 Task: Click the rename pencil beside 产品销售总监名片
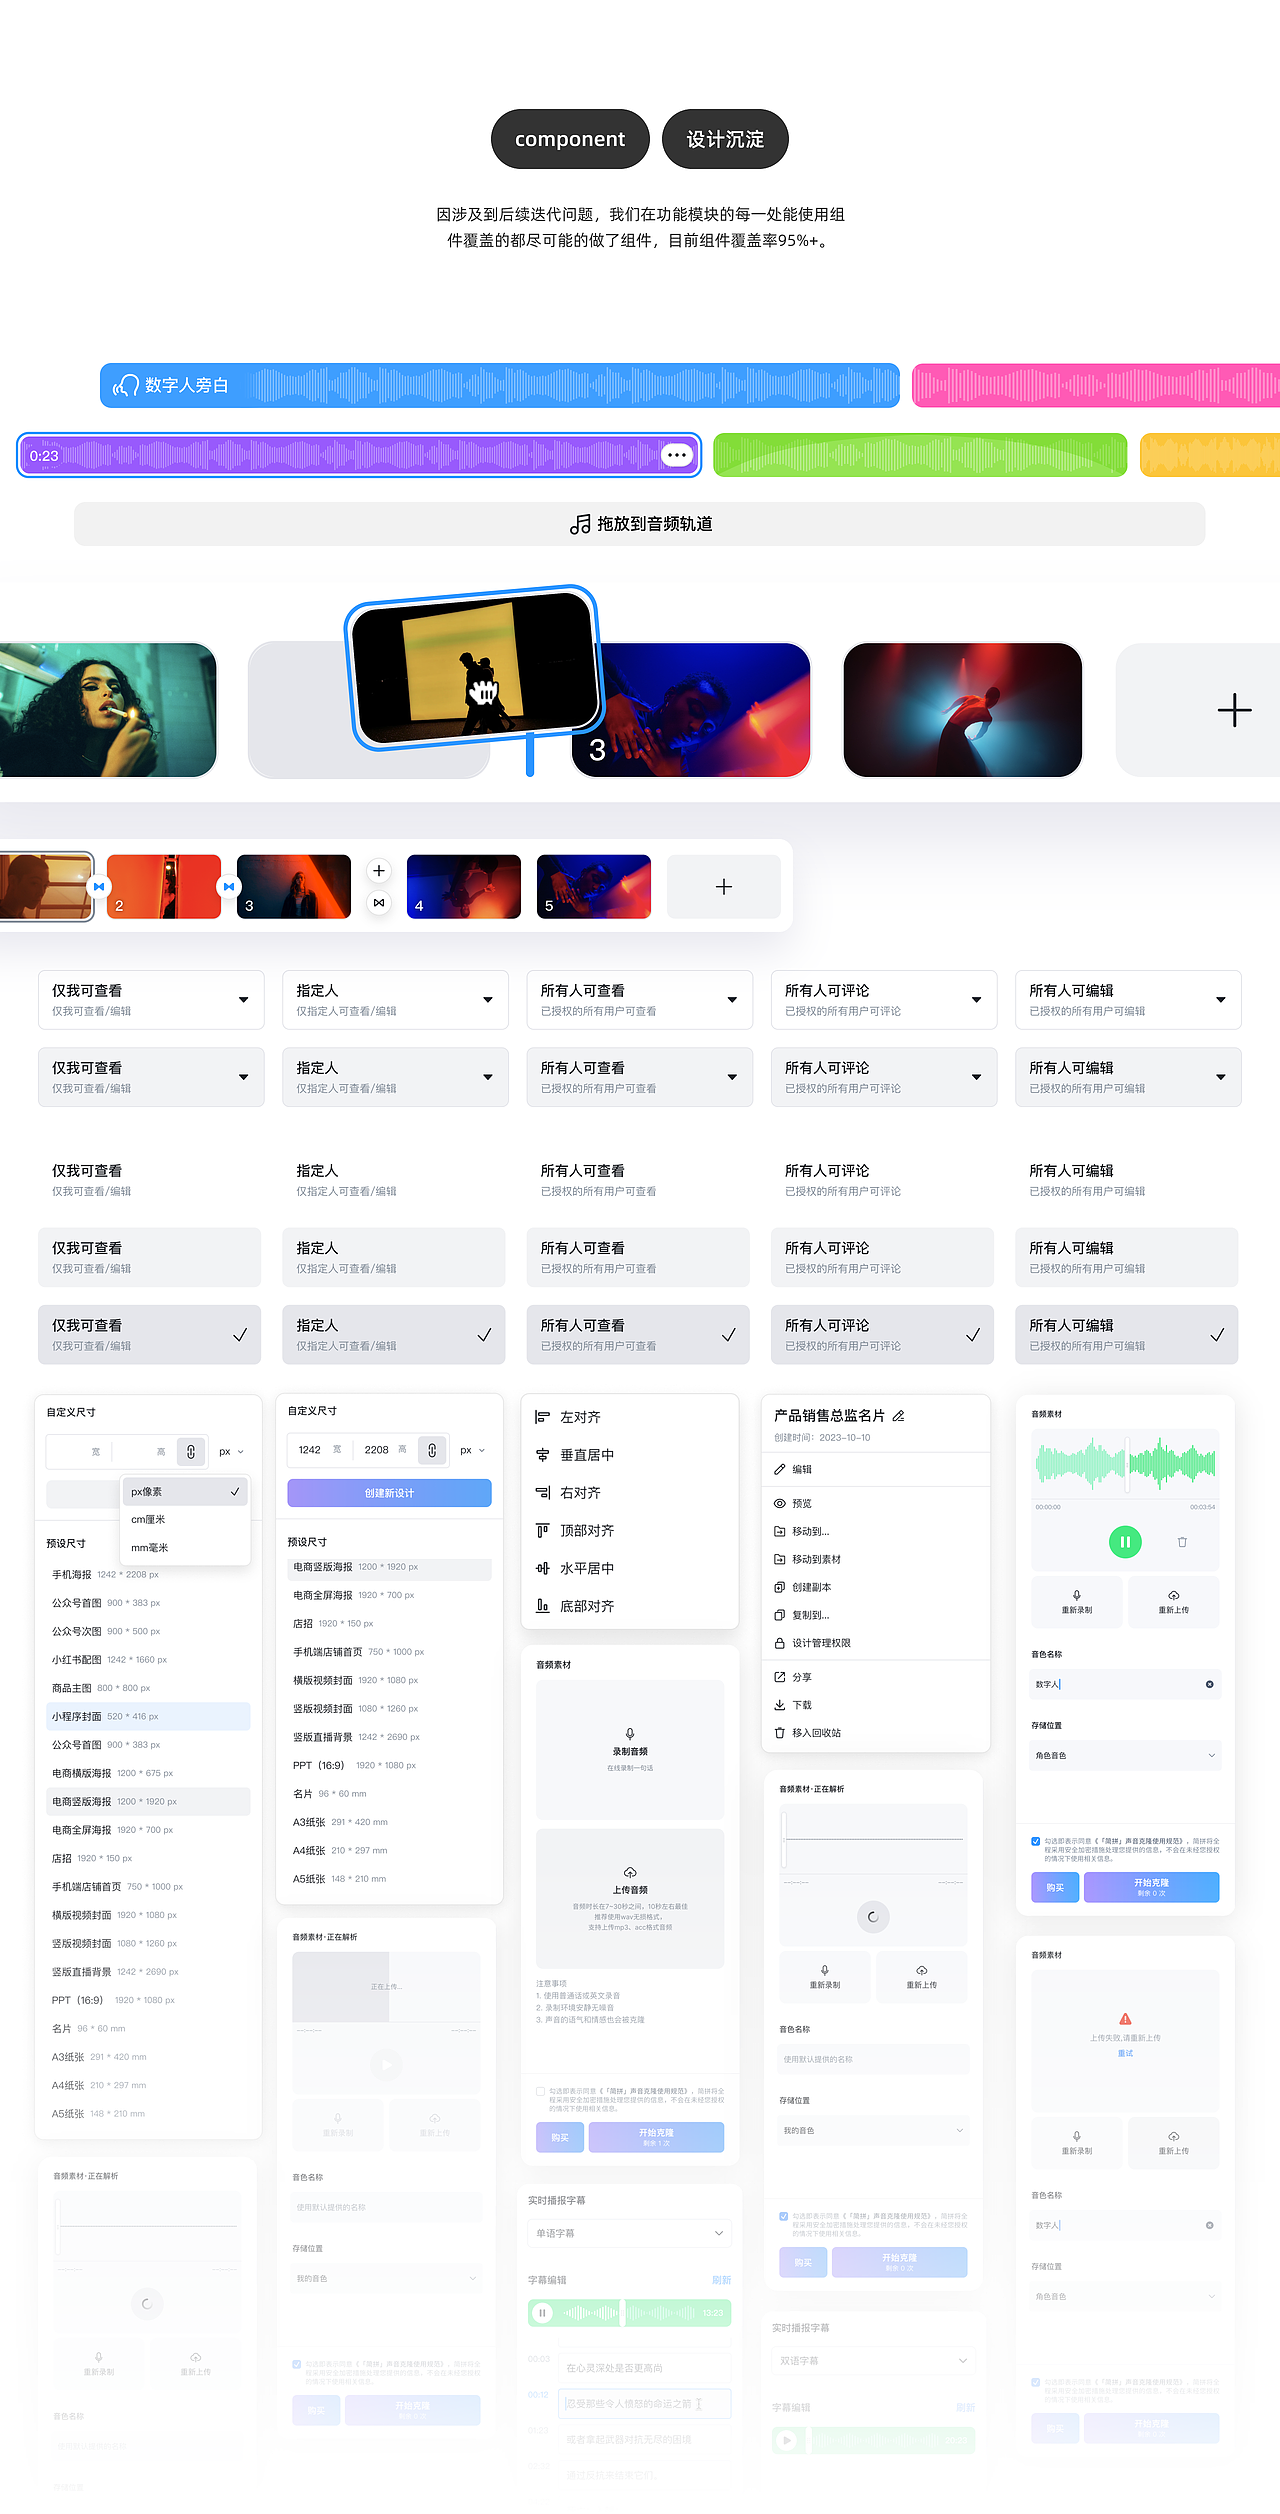tap(898, 1416)
